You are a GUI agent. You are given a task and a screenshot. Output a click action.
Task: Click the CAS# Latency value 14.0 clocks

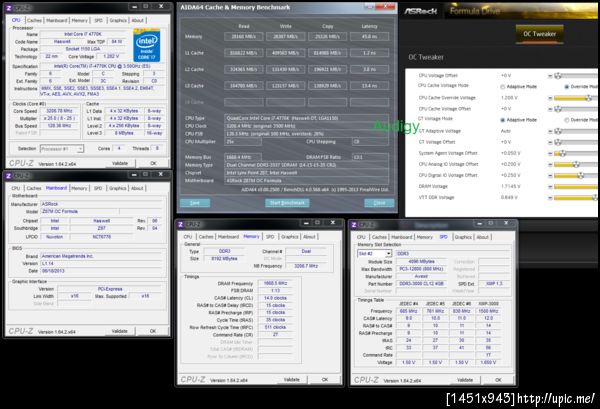point(275,298)
